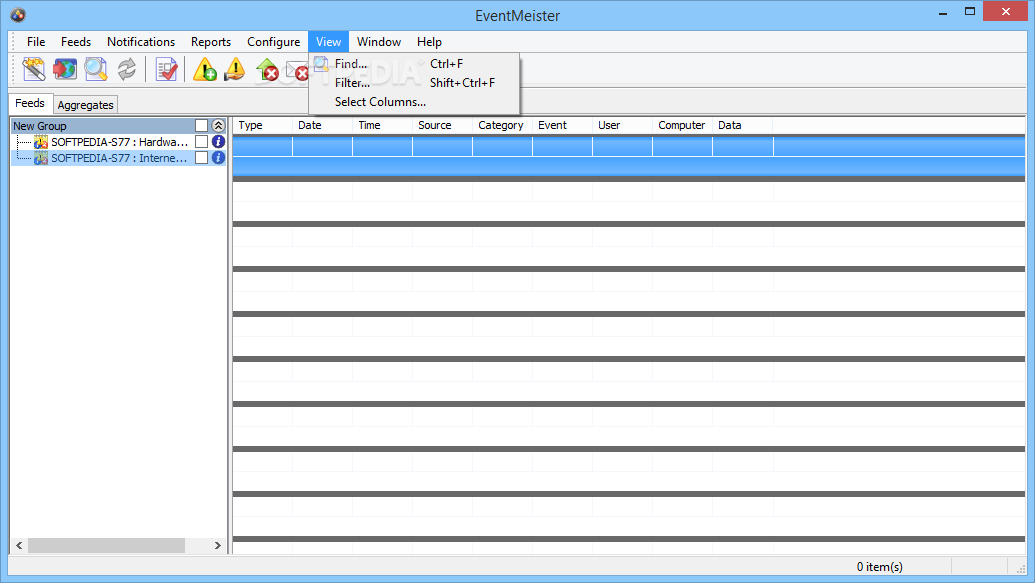Open the Notifications menu
Viewport: 1035px width, 583px height.
tap(141, 42)
